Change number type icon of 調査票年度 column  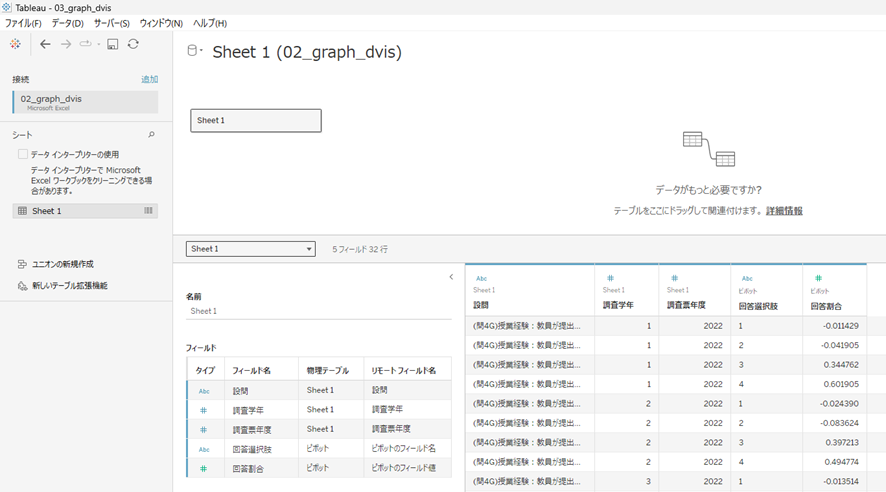coord(674,278)
